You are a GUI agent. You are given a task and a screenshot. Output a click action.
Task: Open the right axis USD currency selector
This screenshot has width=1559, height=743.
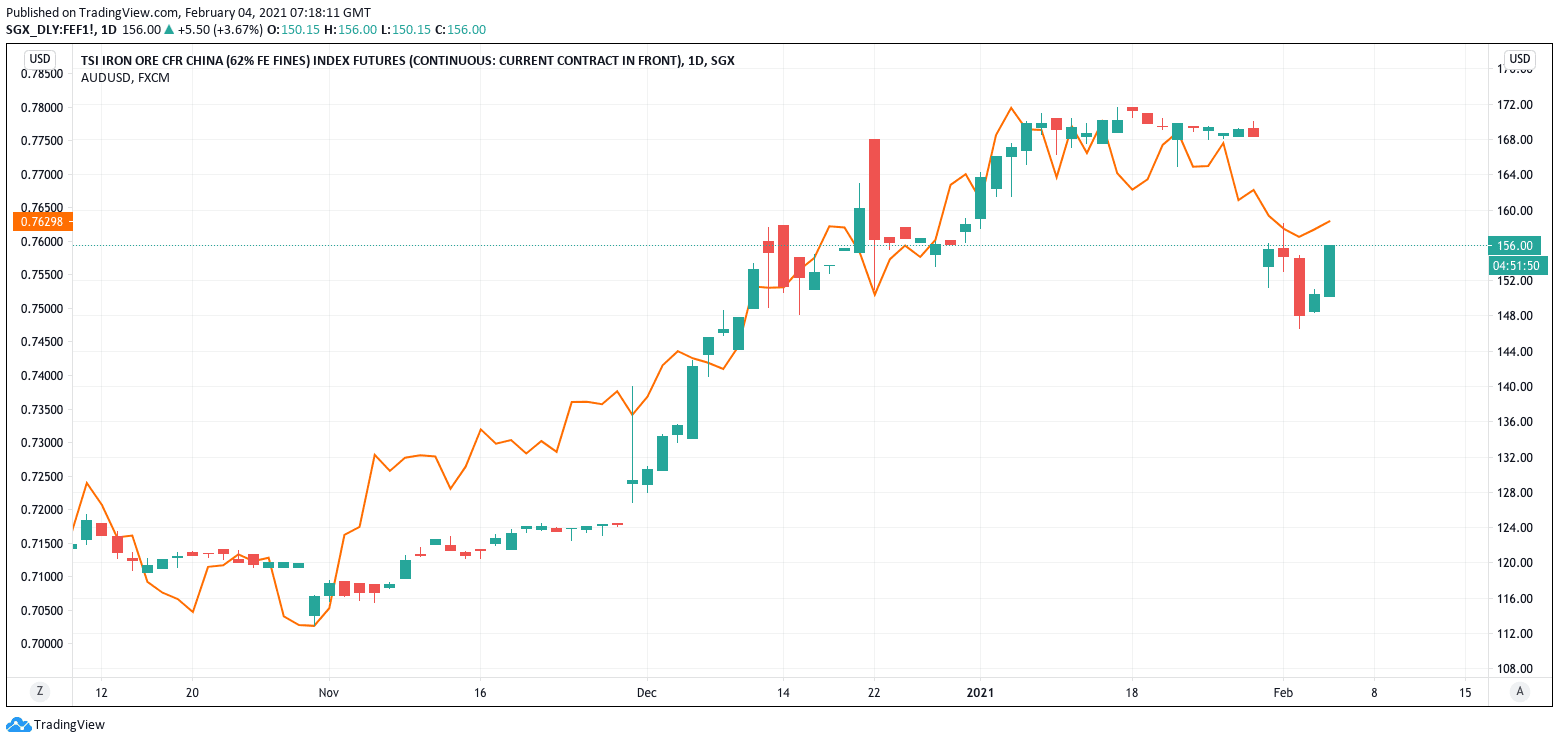coord(1520,59)
